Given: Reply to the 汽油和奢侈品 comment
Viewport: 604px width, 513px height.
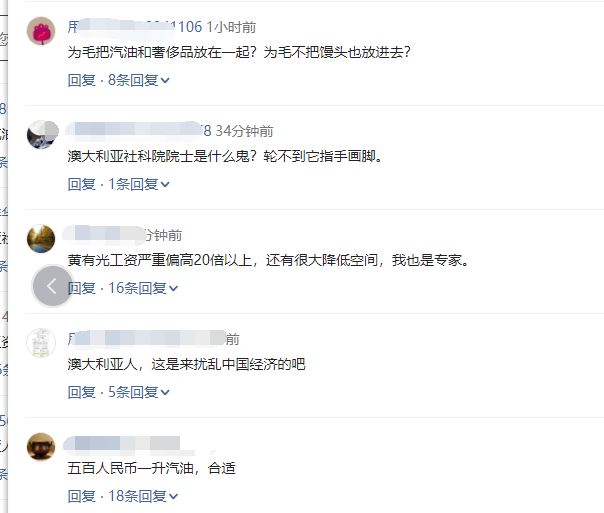Looking at the screenshot, I should coord(82,80).
